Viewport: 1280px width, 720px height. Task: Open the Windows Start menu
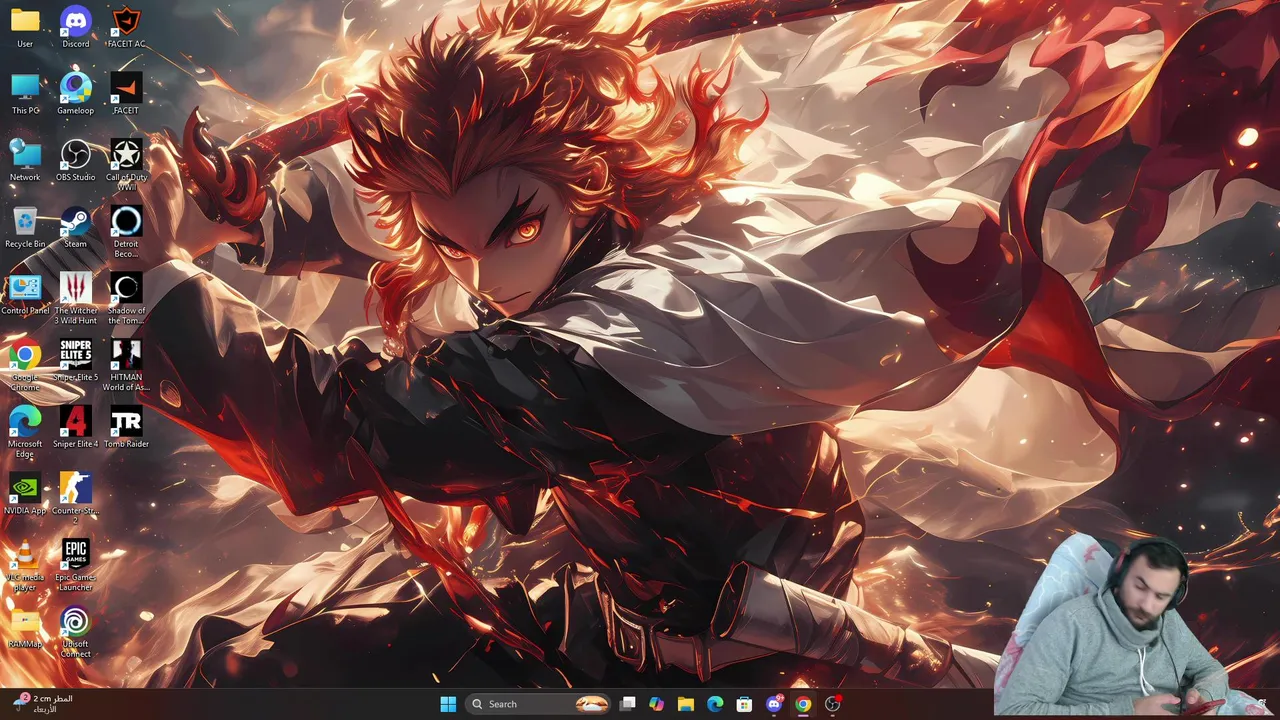point(448,704)
